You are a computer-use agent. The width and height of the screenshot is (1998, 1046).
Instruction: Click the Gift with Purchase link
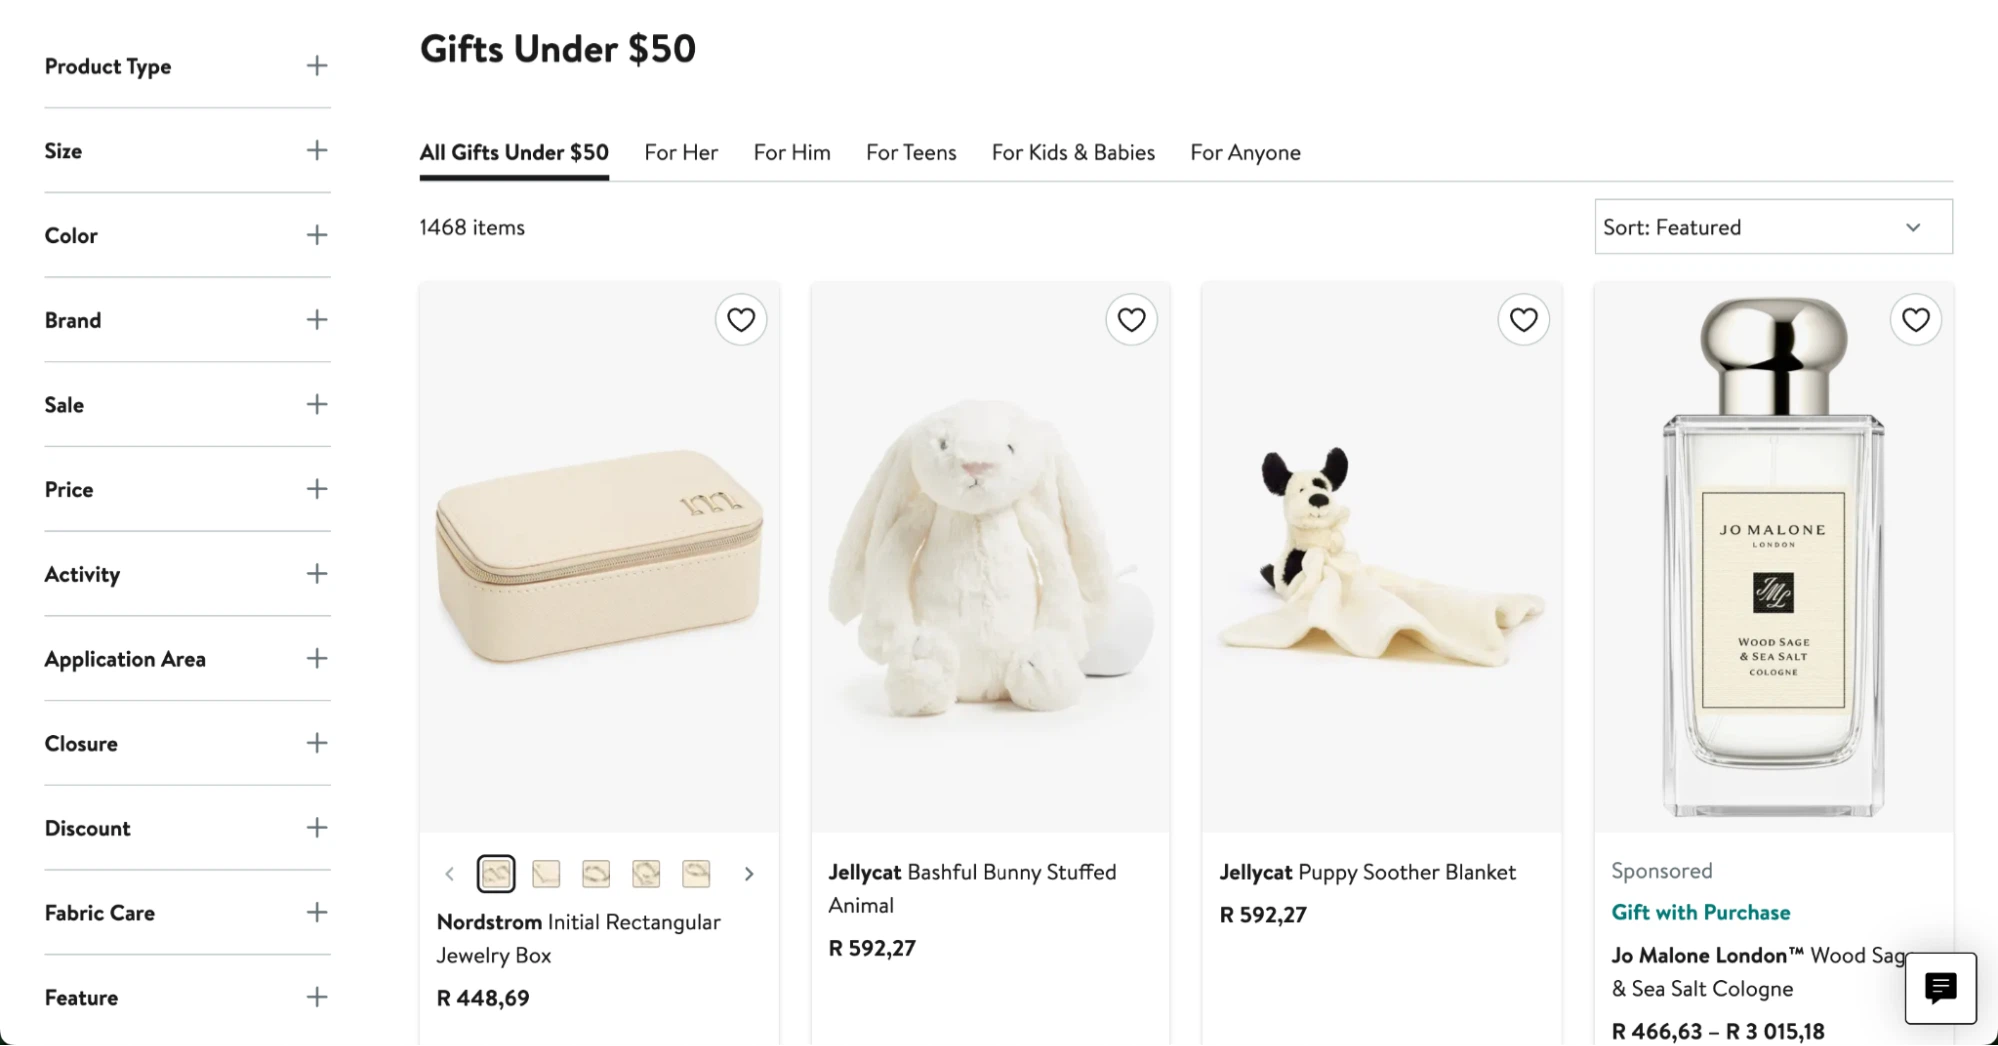[x=1700, y=912]
